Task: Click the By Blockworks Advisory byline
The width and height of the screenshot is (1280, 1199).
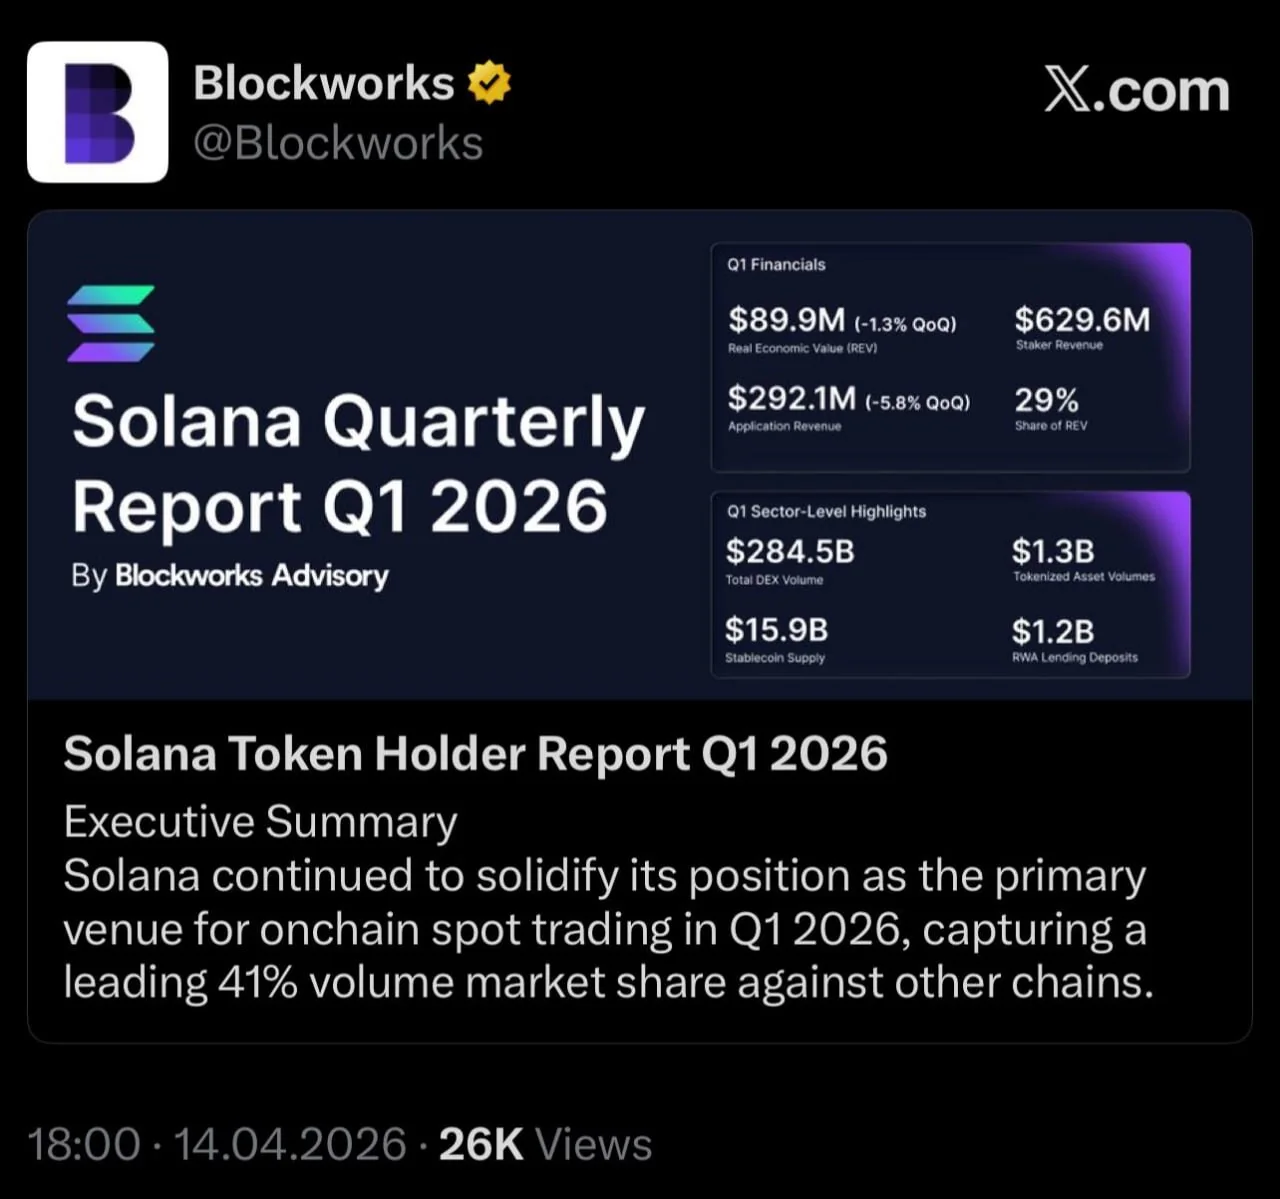Action: [230, 576]
